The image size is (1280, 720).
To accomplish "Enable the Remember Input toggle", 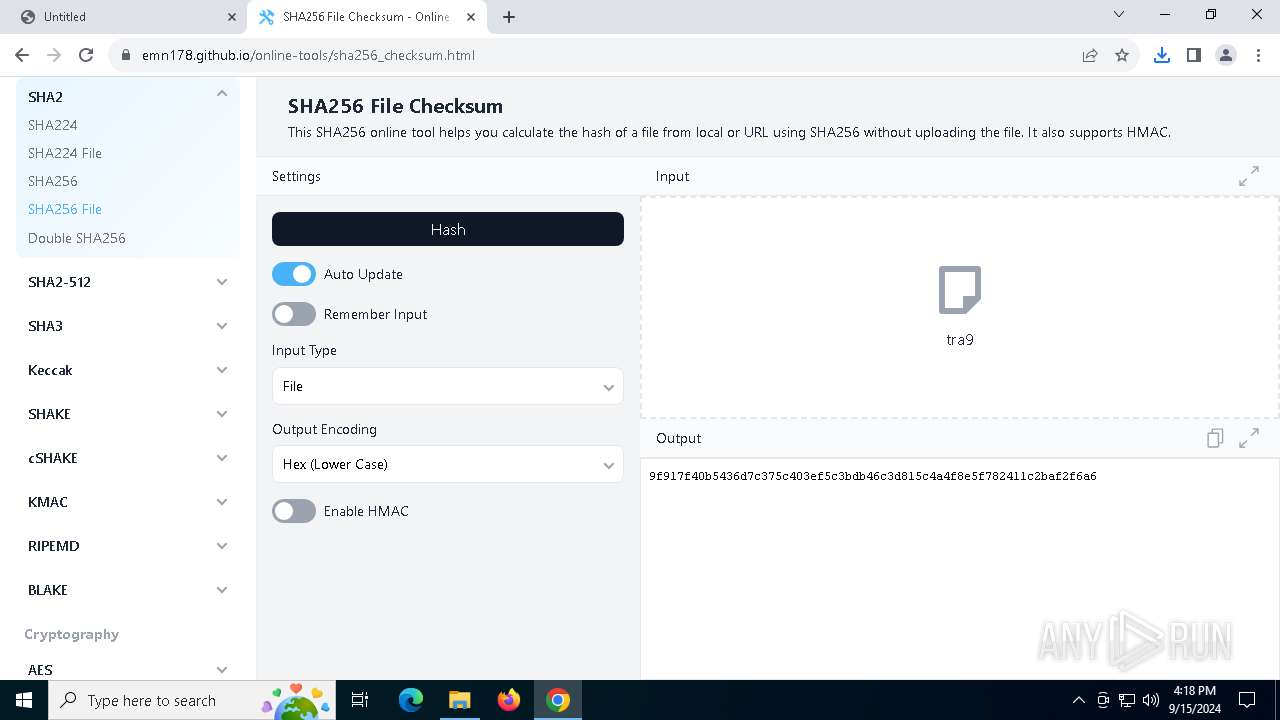I will (294, 314).
